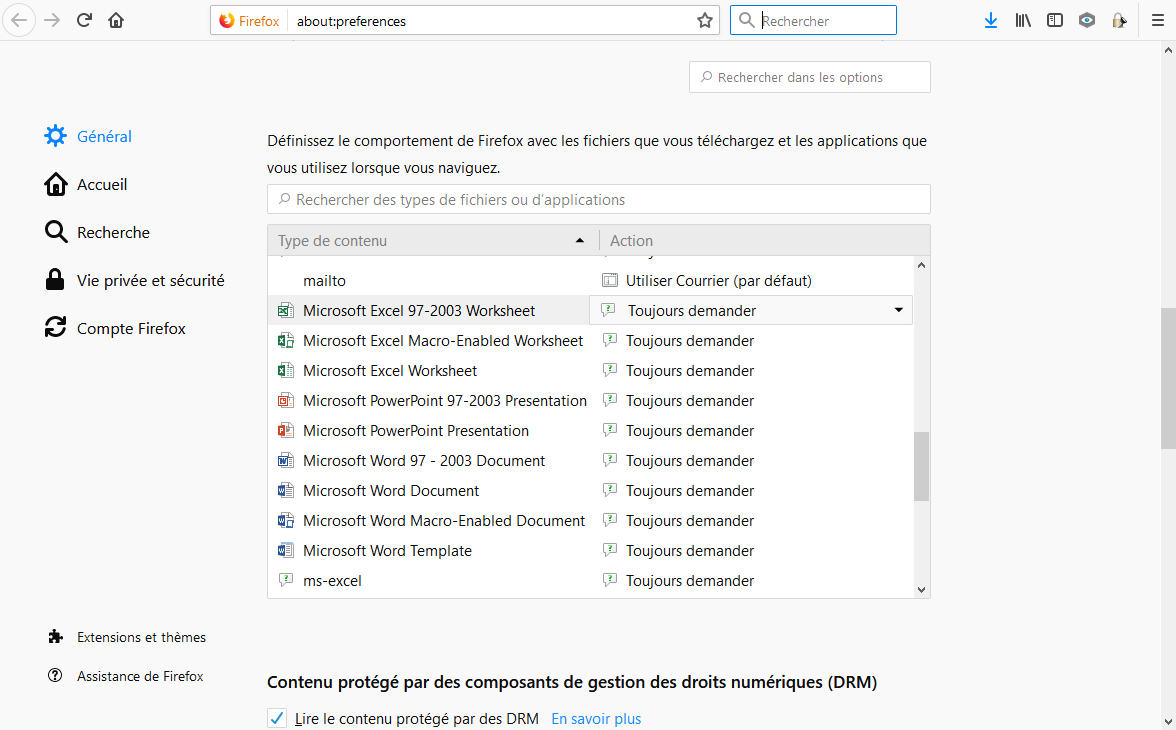This screenshot has width=1176, height=730.
Task: Bookmark this page with the star icon
Action: tap(704, 20)
